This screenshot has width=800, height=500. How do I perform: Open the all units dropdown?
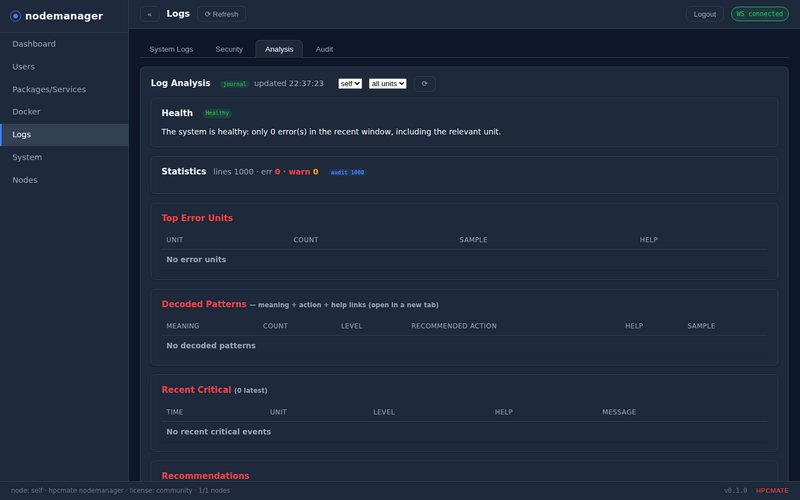pos(388,84)
